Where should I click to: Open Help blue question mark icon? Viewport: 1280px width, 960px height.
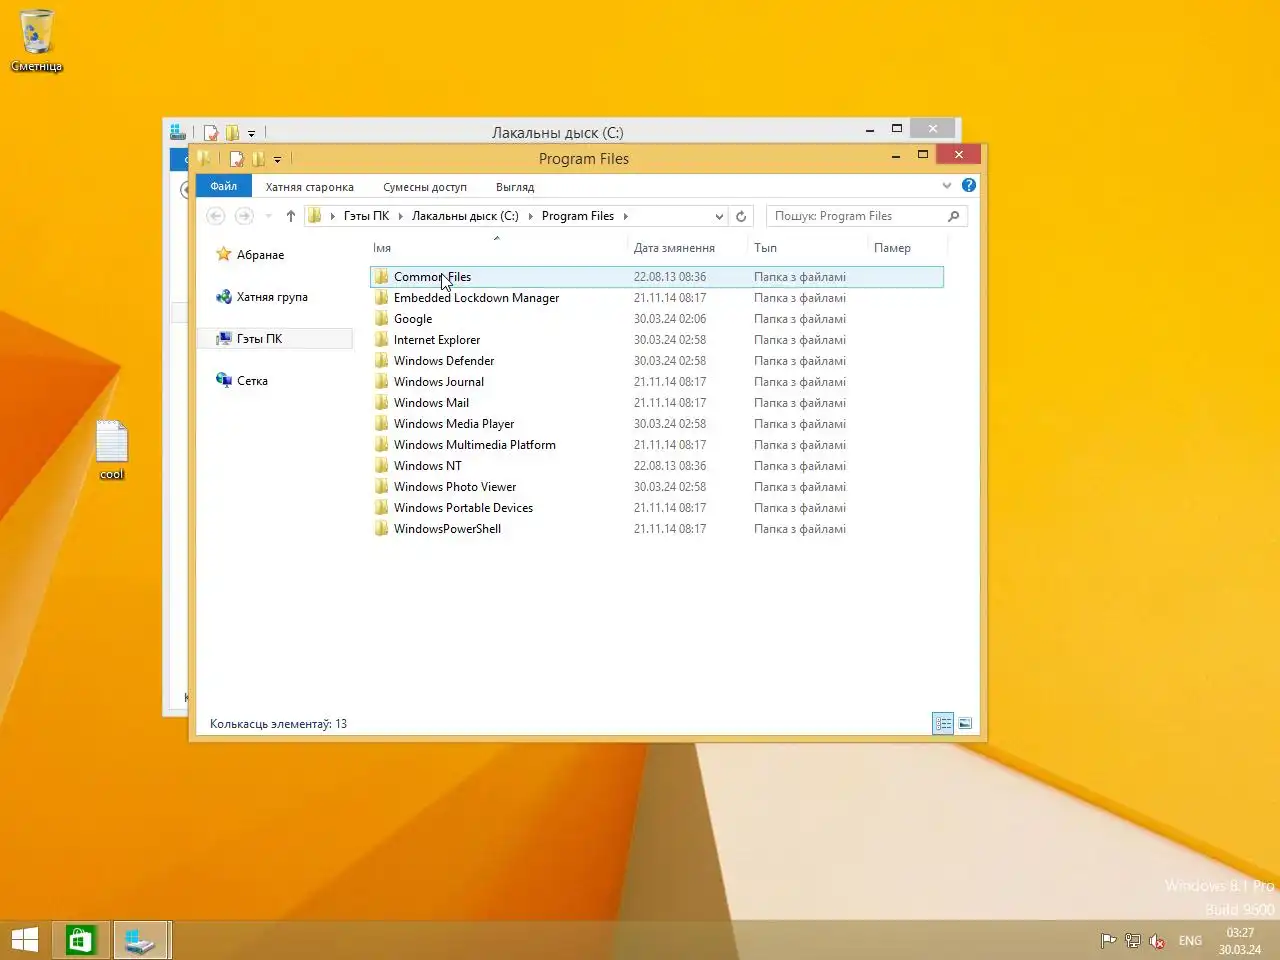pyautogui.click(x=969, y=185)
